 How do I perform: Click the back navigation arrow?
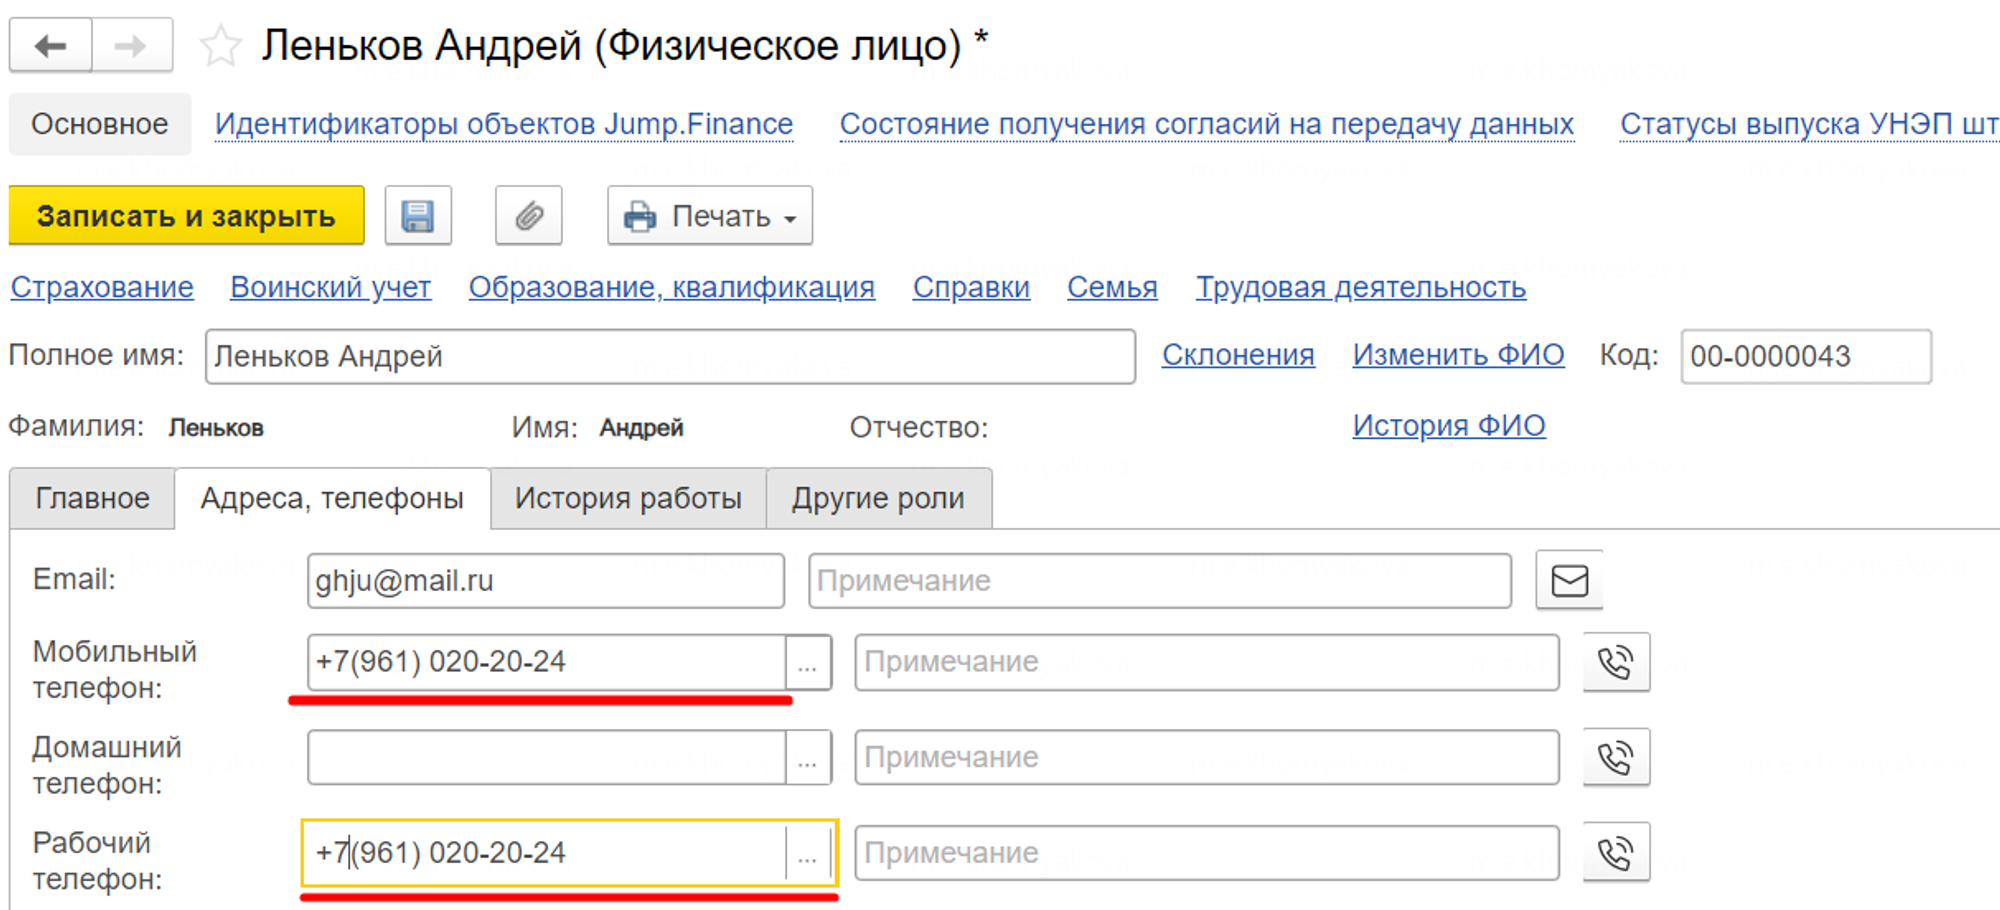click(x=51, y=46)
